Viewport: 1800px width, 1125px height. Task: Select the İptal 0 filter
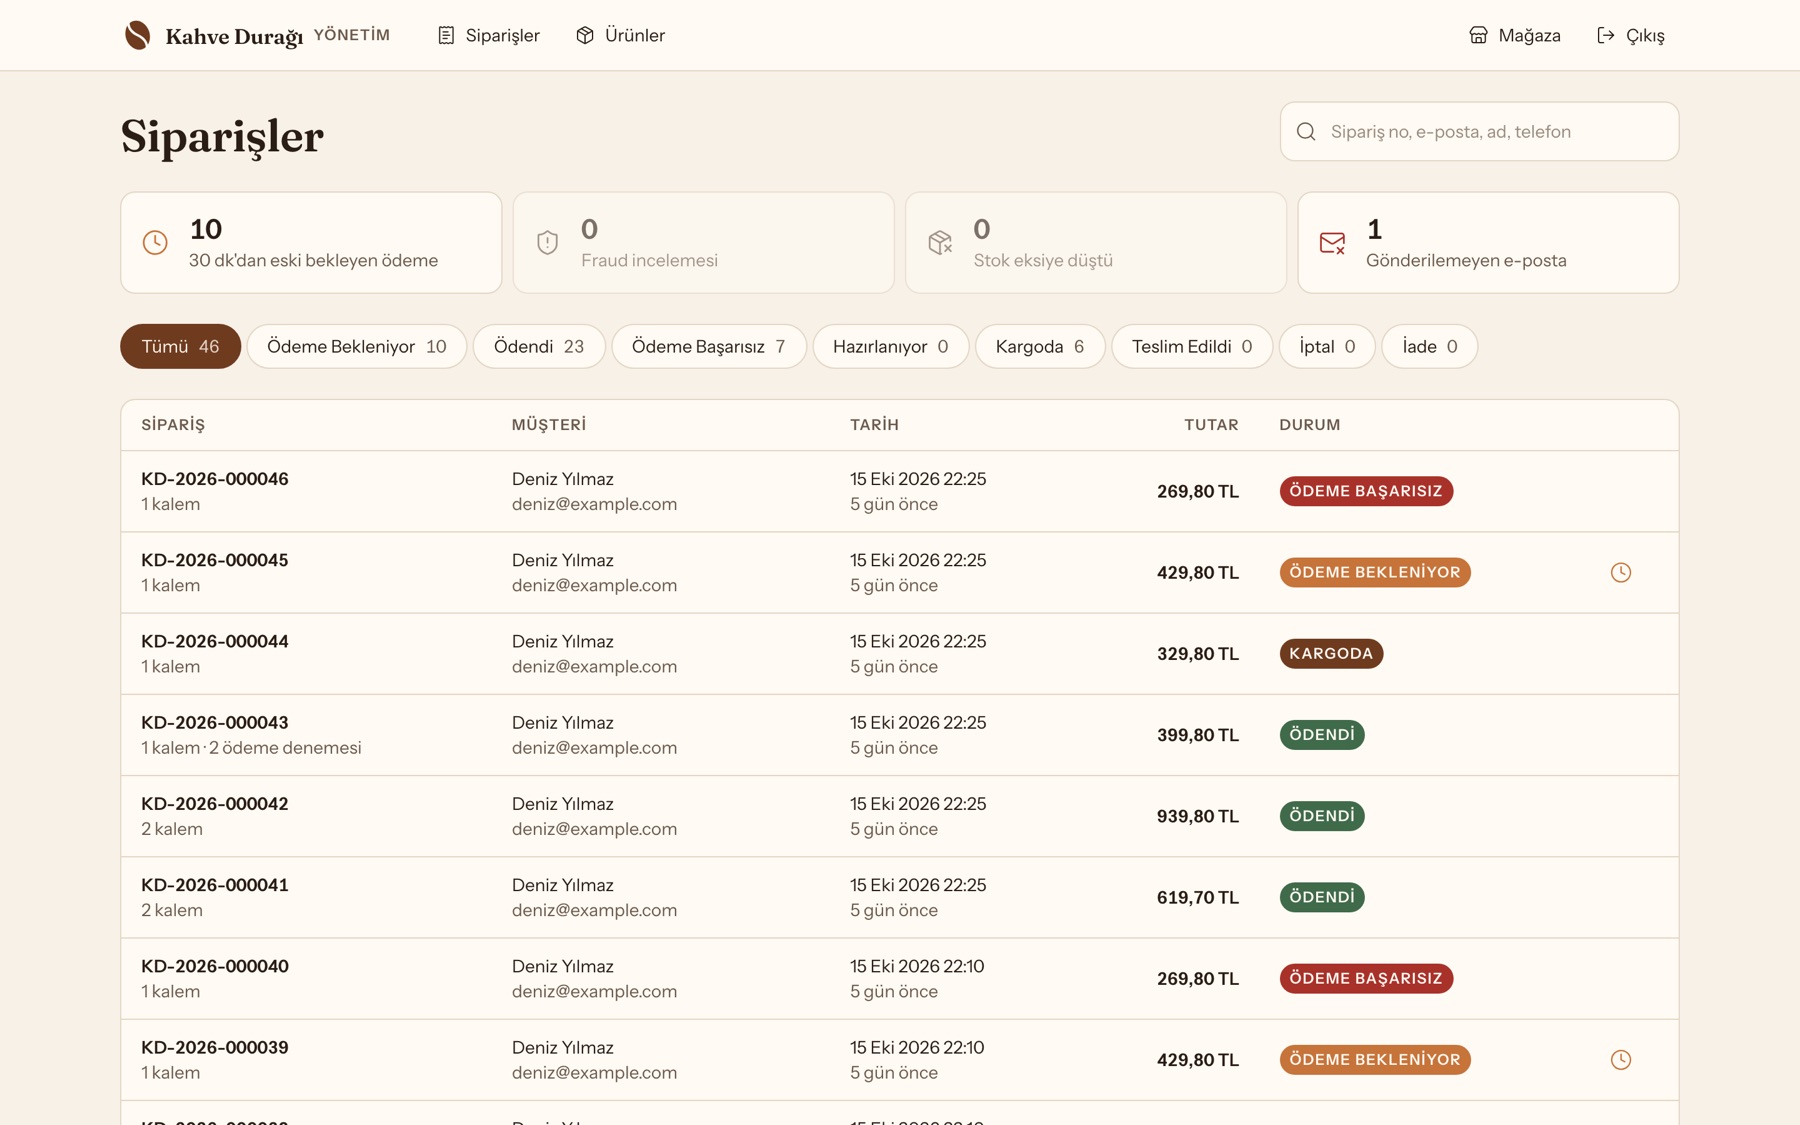[1327, 346]
